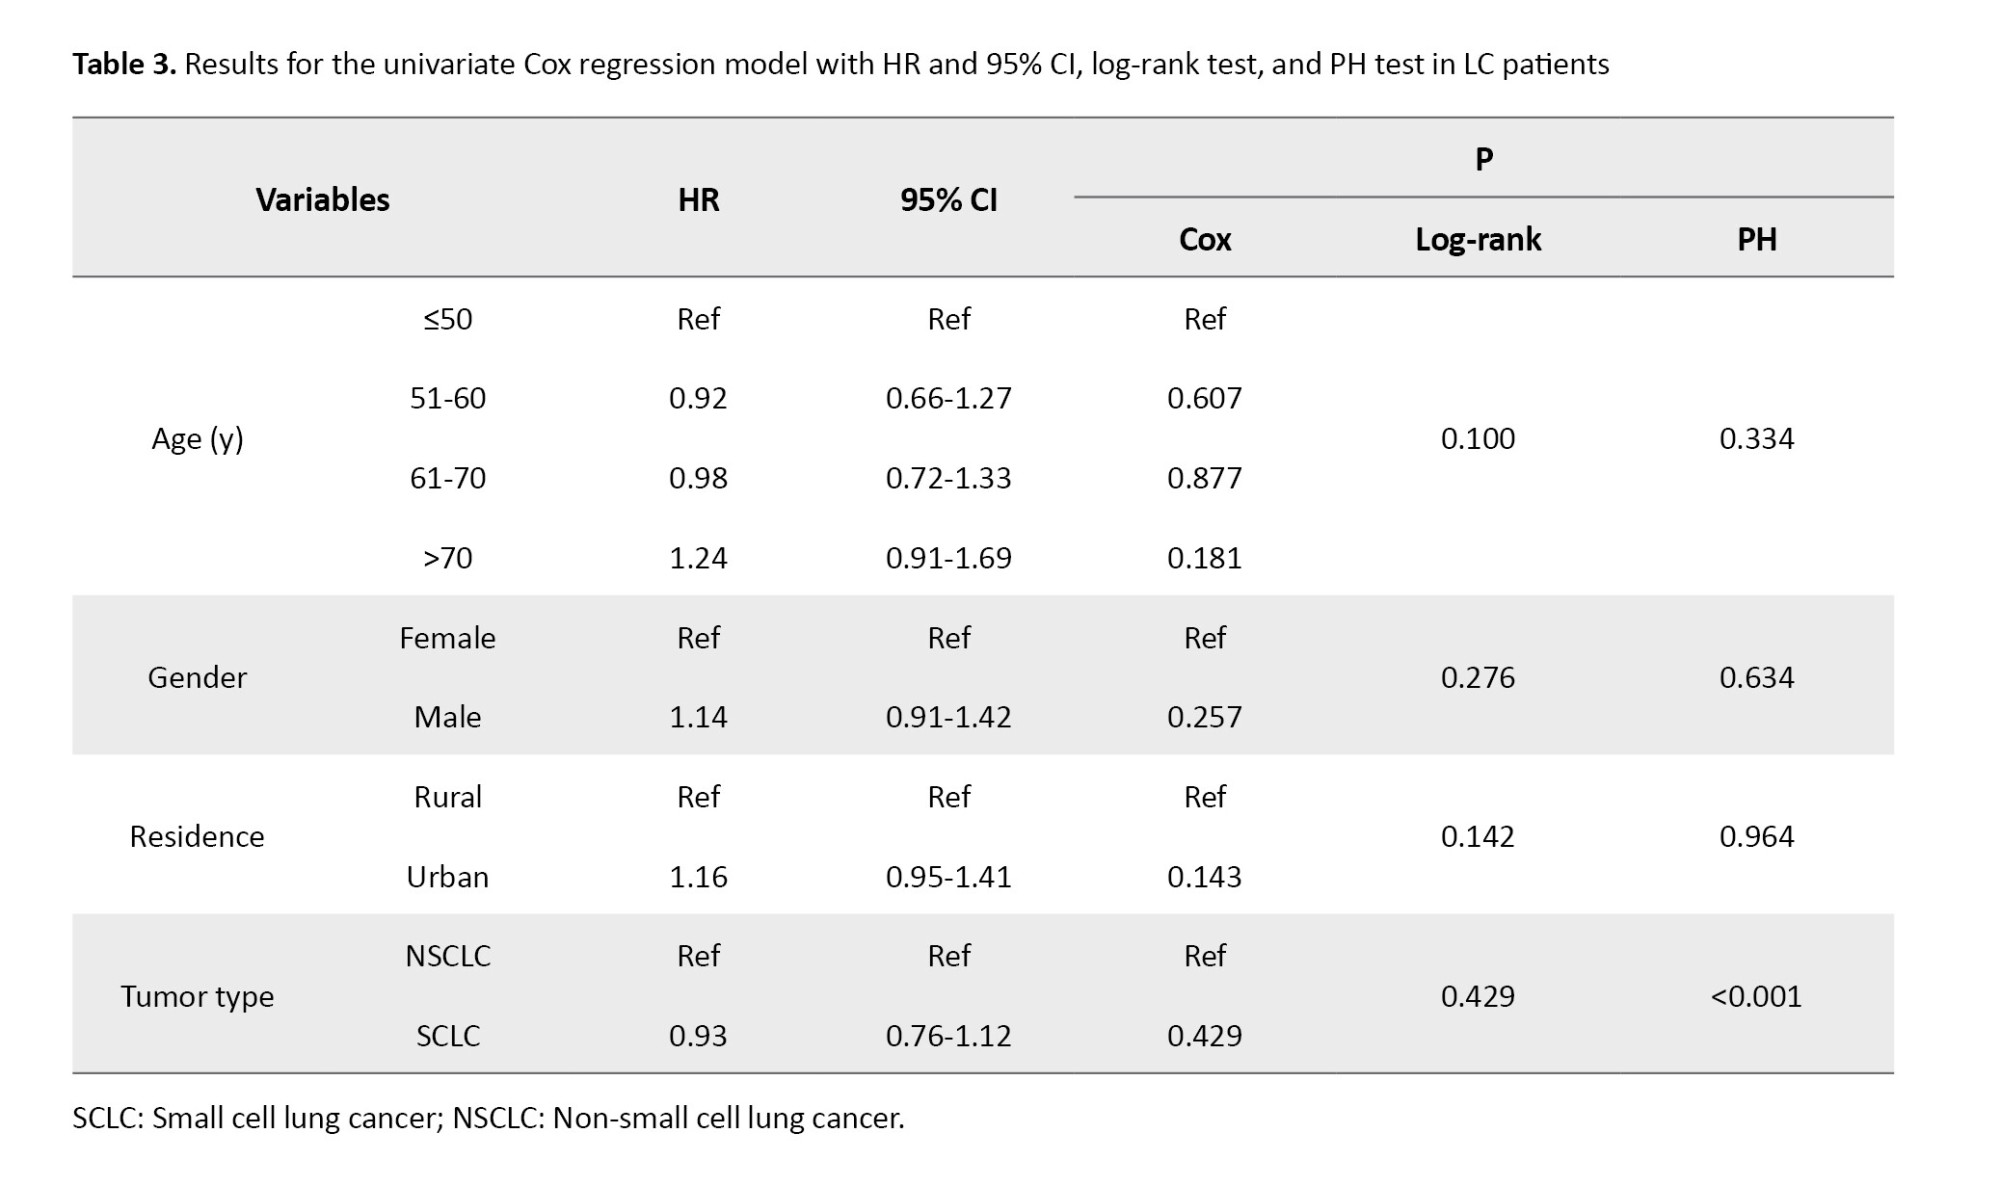2000x1186 pixels.
Task: Click the 51-60 age group cell
Action: 447,398
